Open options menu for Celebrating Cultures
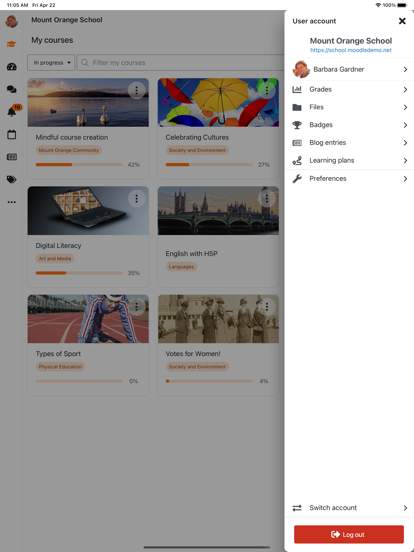Image resolution: width=414 pixels, height=552 pixels. pyautogui.click(x=267, y=90)
